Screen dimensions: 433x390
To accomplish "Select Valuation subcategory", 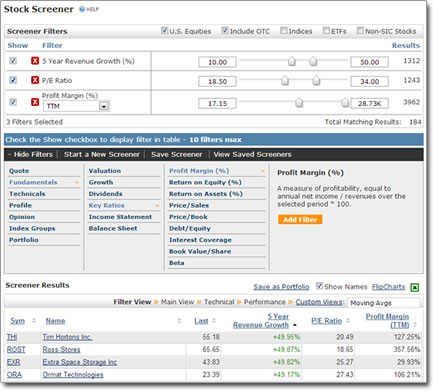I will pyautogui.click(x=105, y=171).
